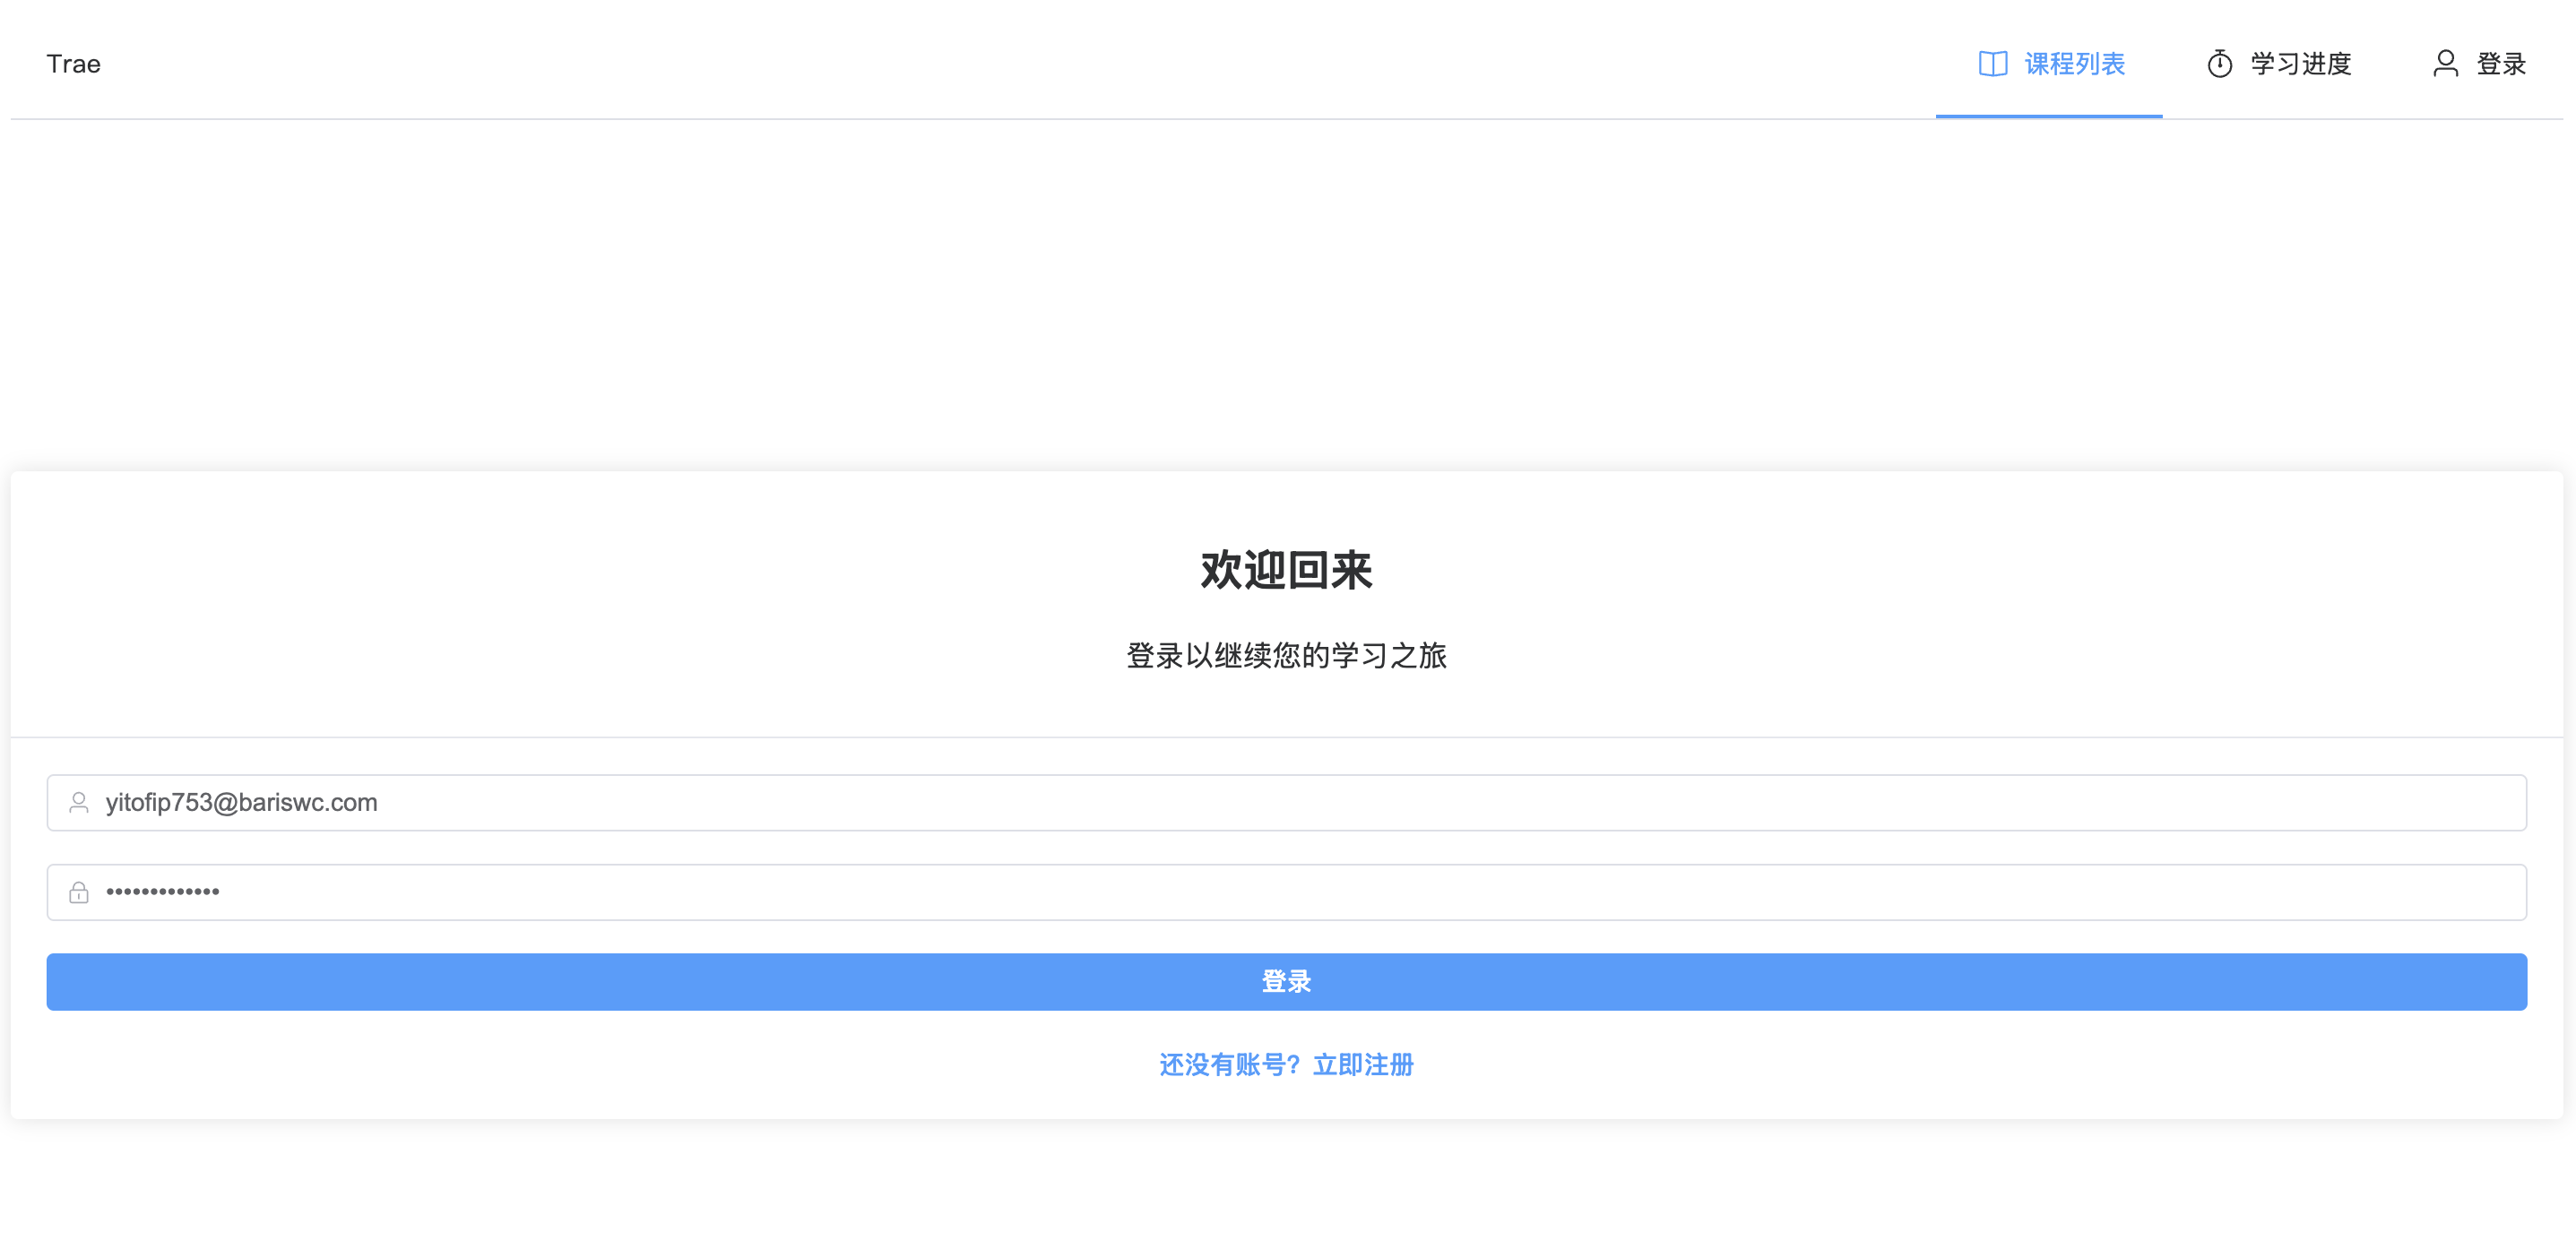Click the 欢迎回来 heading
This screenshot has height=1258, width=2576.
click(x=1286, y=572)
